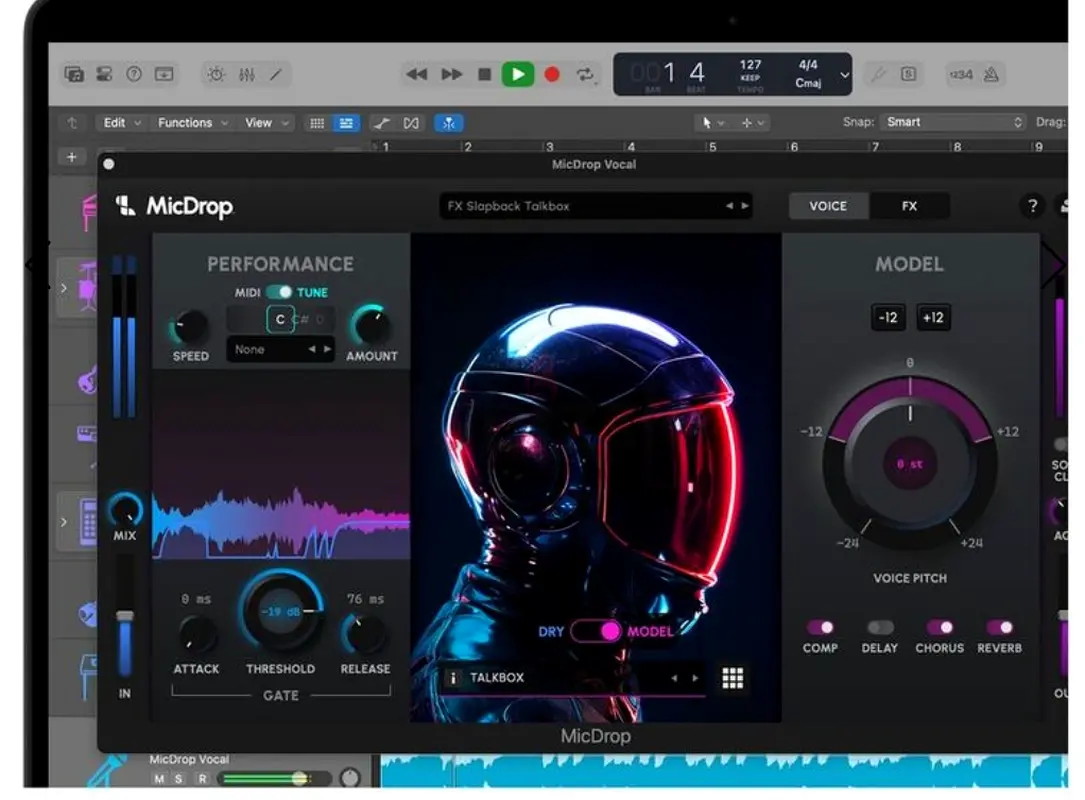Click the MicDrop Vocal track volume slider
This screenshot has height=800, width=1085.
tap(275, 779)
